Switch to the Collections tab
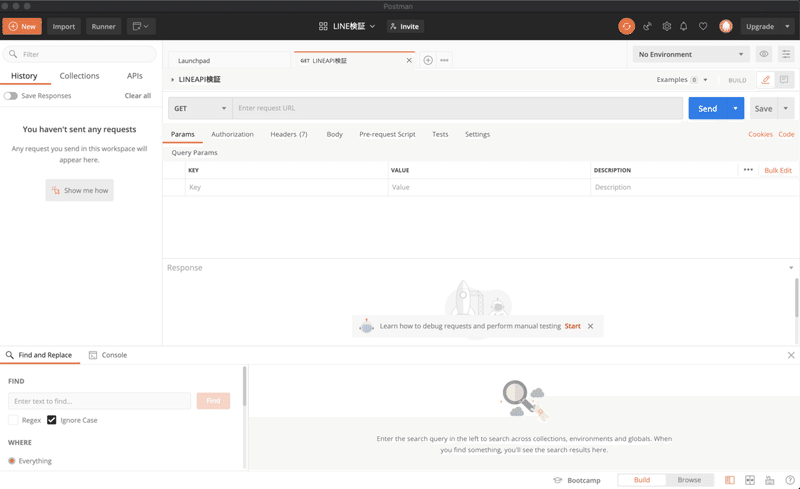Viewport: 800px width, 489px height. point(79,76)
